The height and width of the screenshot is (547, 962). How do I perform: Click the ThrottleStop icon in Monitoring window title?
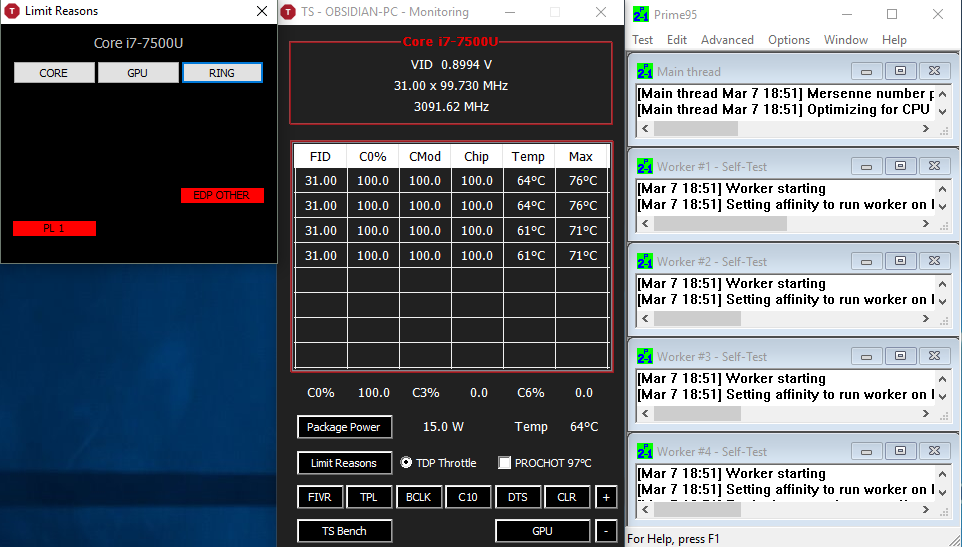pyautogui.click(x=289, y=12)
